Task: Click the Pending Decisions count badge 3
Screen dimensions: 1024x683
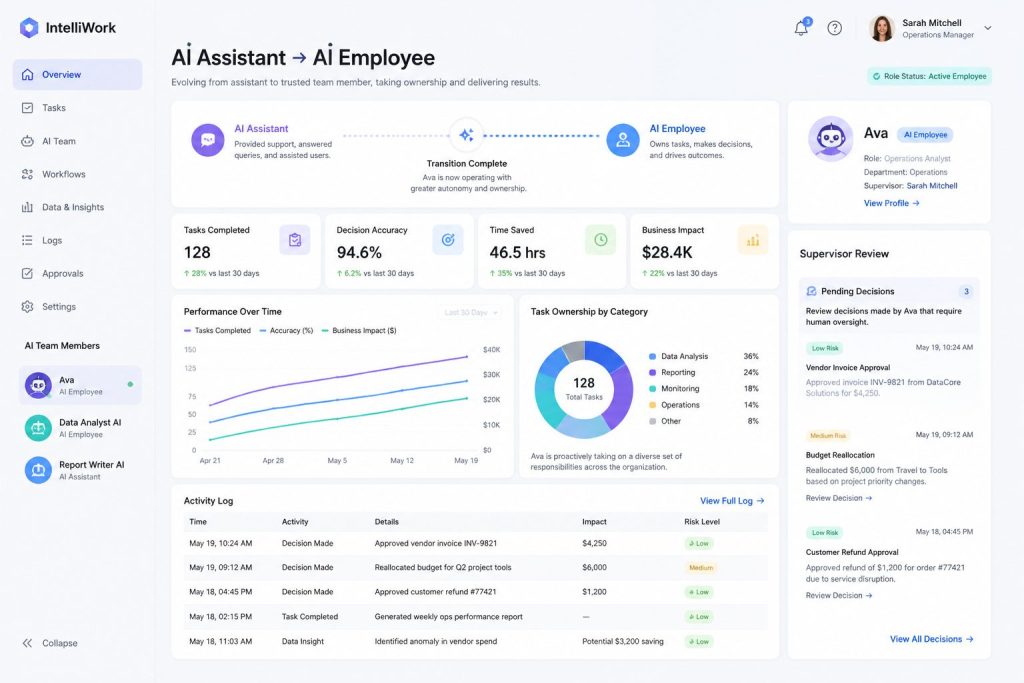Action: coord(966,291)
